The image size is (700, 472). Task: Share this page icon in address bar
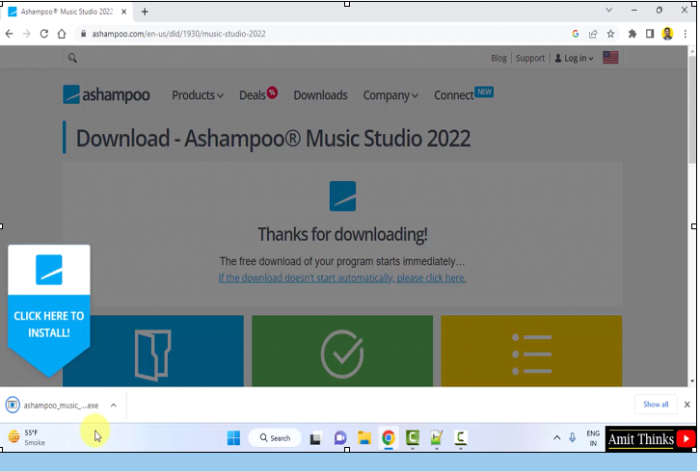pyautogui.click(x=593, y=34)
